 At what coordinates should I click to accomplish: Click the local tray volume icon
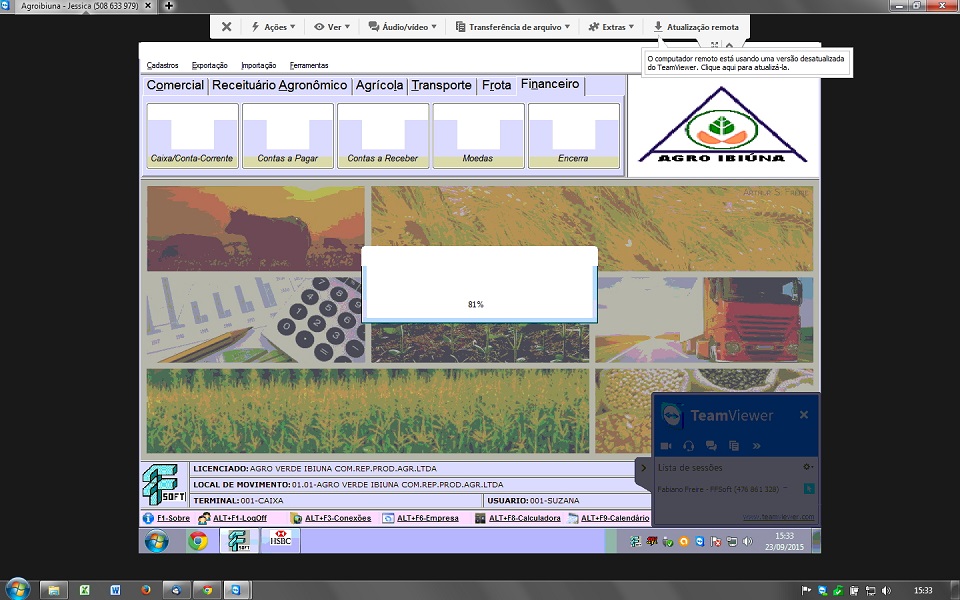[x=886, y=590]
